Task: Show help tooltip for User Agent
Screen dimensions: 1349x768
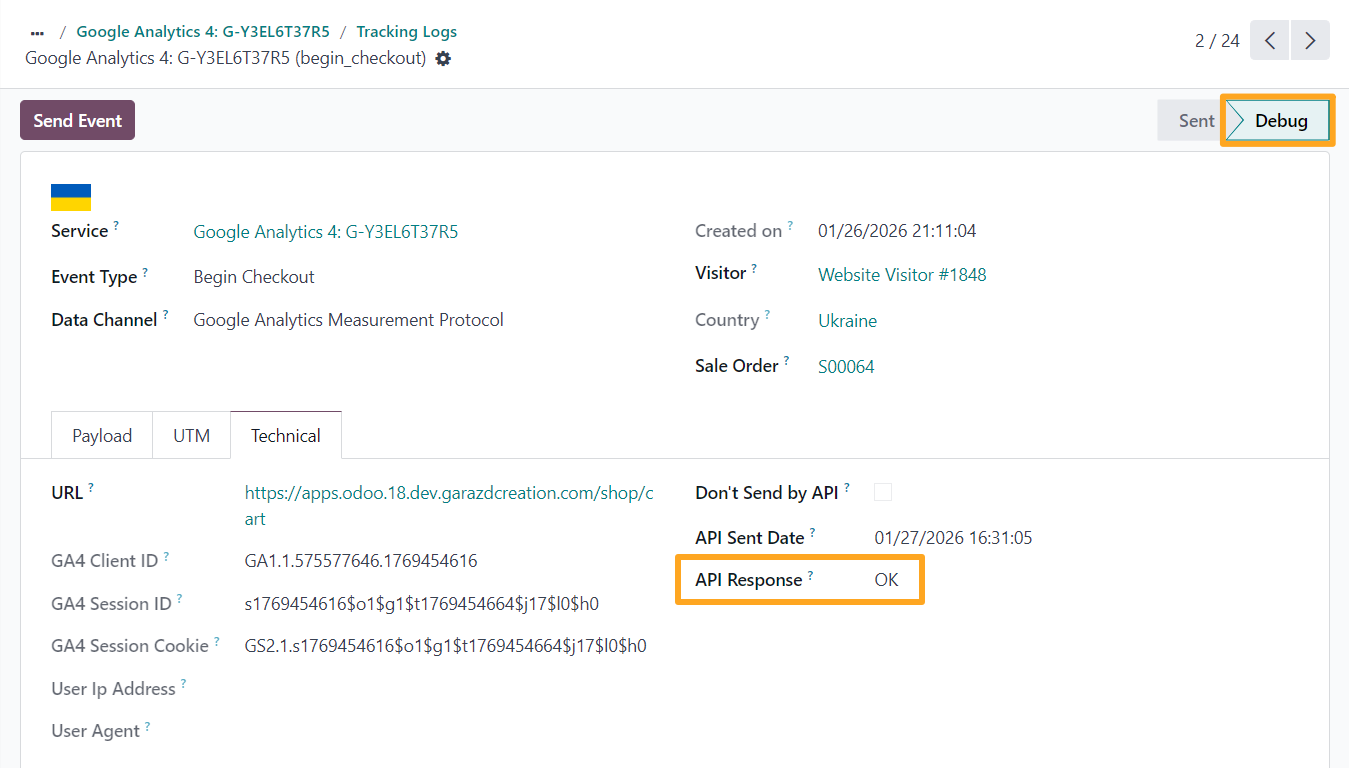Action: pyautogui.click(x=147, y=726)
